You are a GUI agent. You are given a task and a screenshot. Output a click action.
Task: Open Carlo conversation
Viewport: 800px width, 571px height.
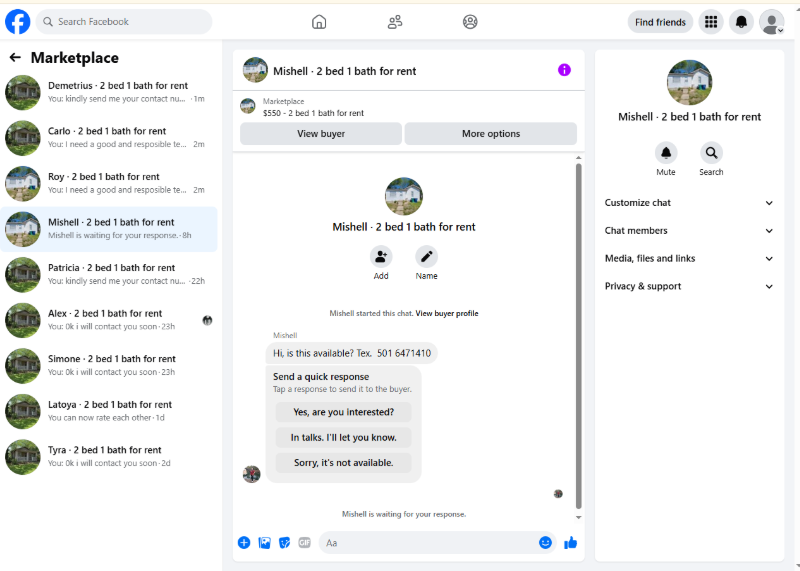(109, 138)
